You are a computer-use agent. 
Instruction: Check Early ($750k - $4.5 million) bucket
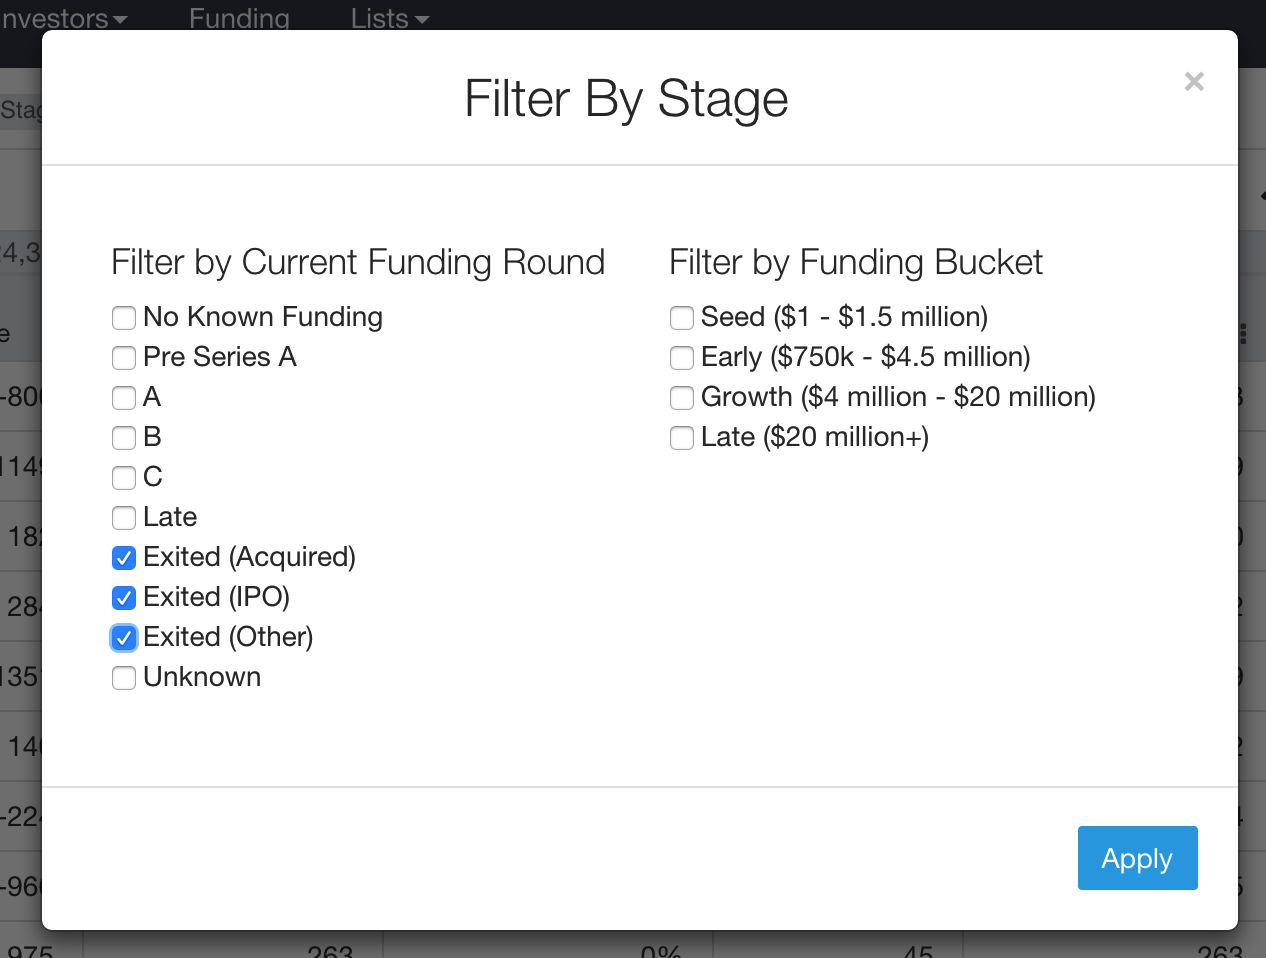tap(682, 358)
